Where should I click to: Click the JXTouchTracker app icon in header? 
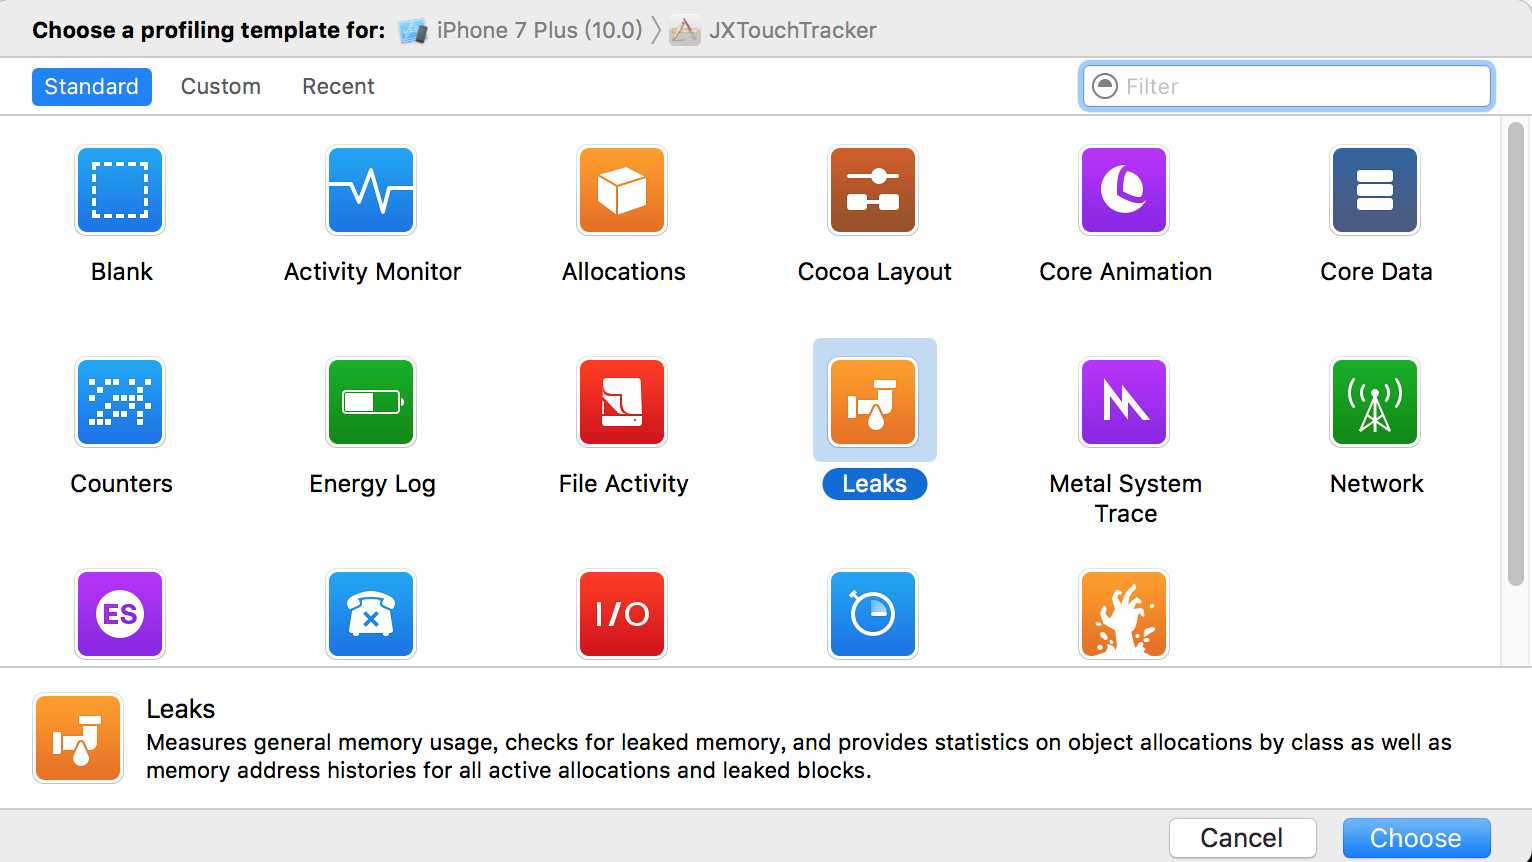click(685, 31)
